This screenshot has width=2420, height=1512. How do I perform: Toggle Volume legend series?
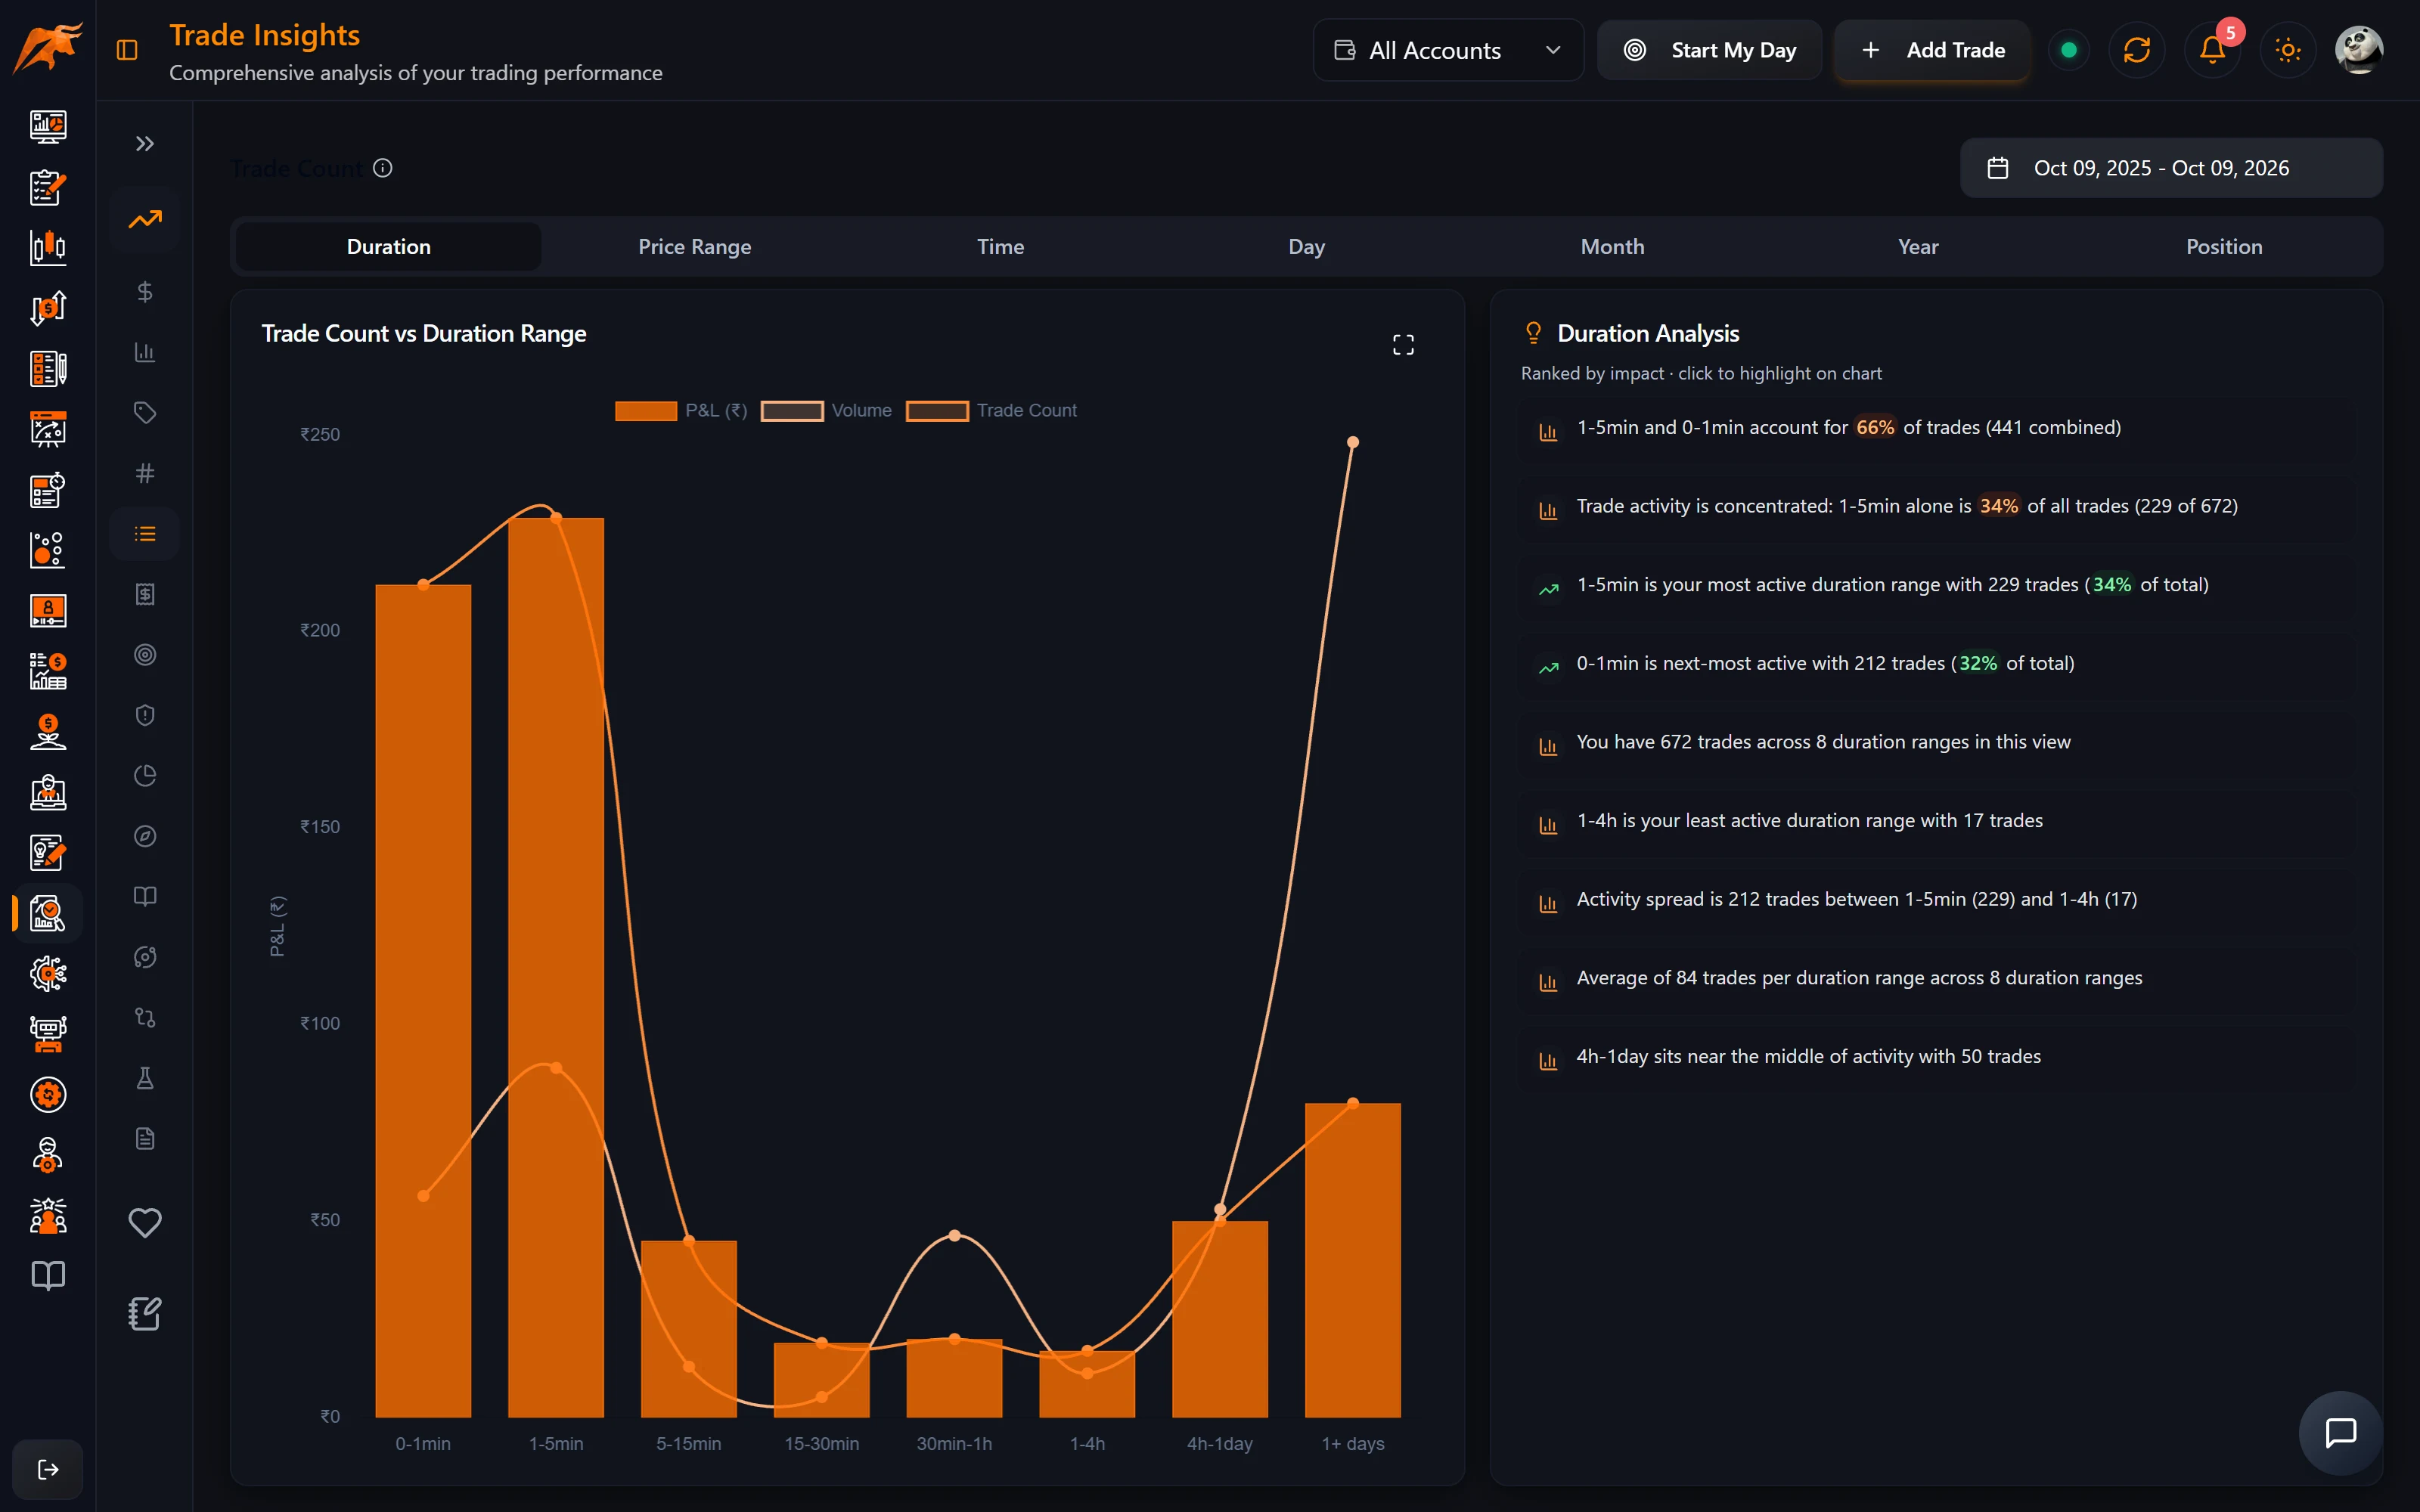click(826, 411)
